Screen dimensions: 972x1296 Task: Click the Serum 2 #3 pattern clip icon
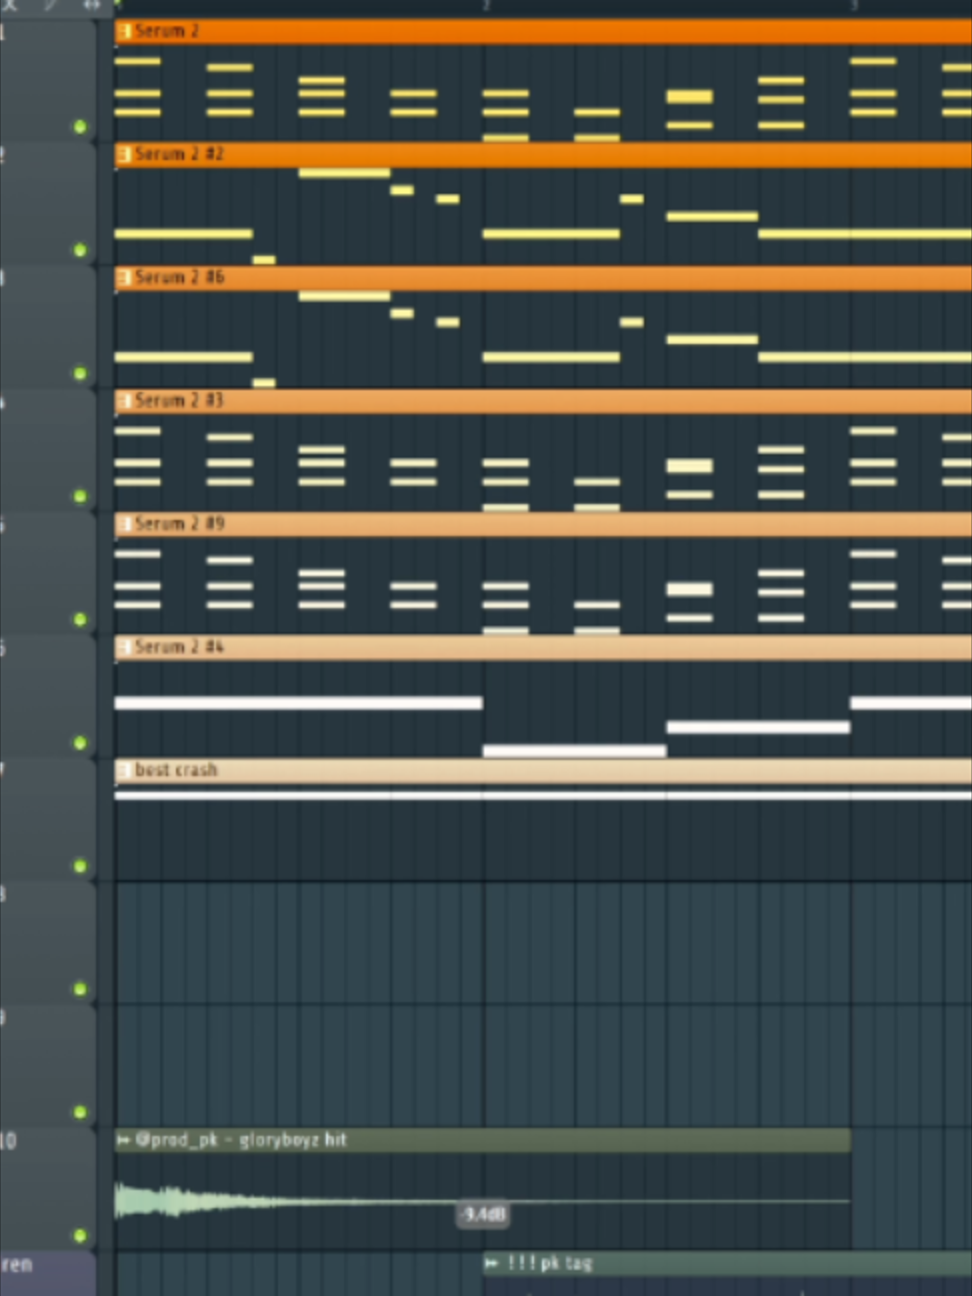point(124,401)
